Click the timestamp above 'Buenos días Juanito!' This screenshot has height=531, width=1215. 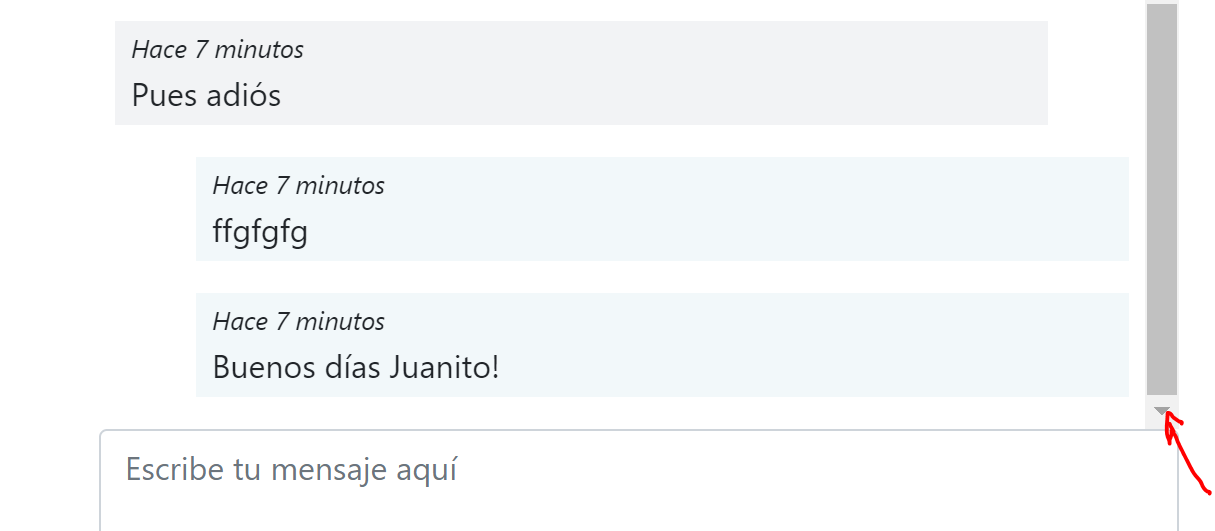(x=299, y=321)
